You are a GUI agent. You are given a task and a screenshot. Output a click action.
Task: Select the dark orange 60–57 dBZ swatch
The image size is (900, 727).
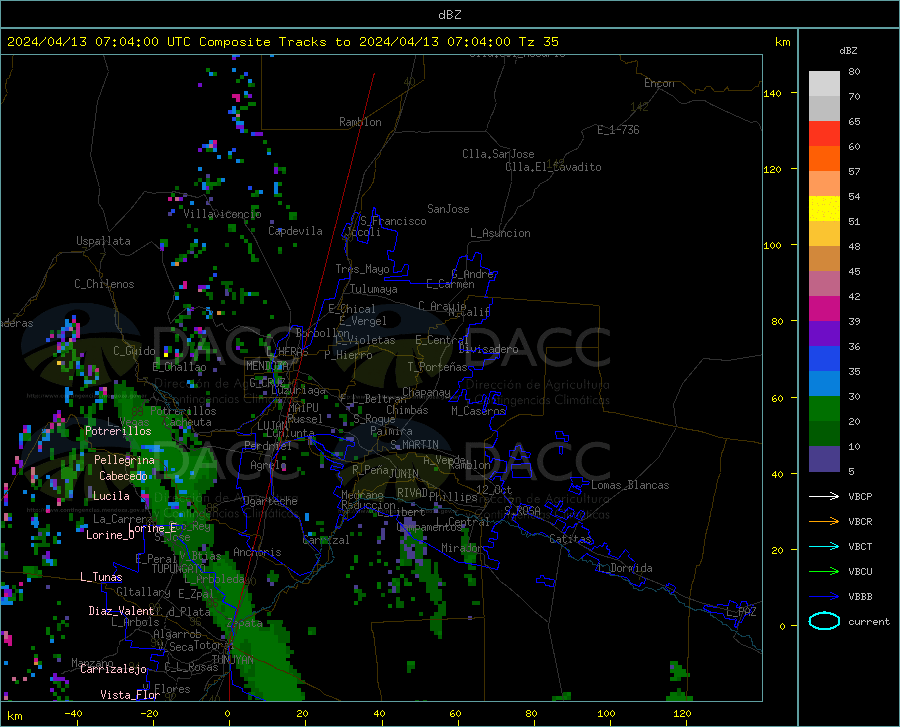tap(824, 159)
